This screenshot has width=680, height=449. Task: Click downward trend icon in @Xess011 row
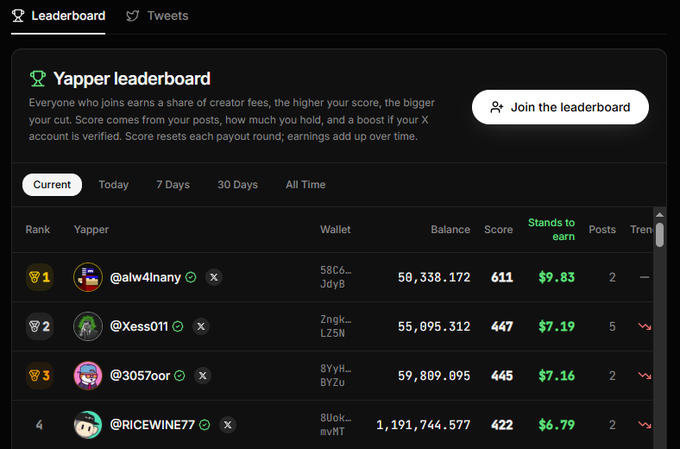[644, 326]
